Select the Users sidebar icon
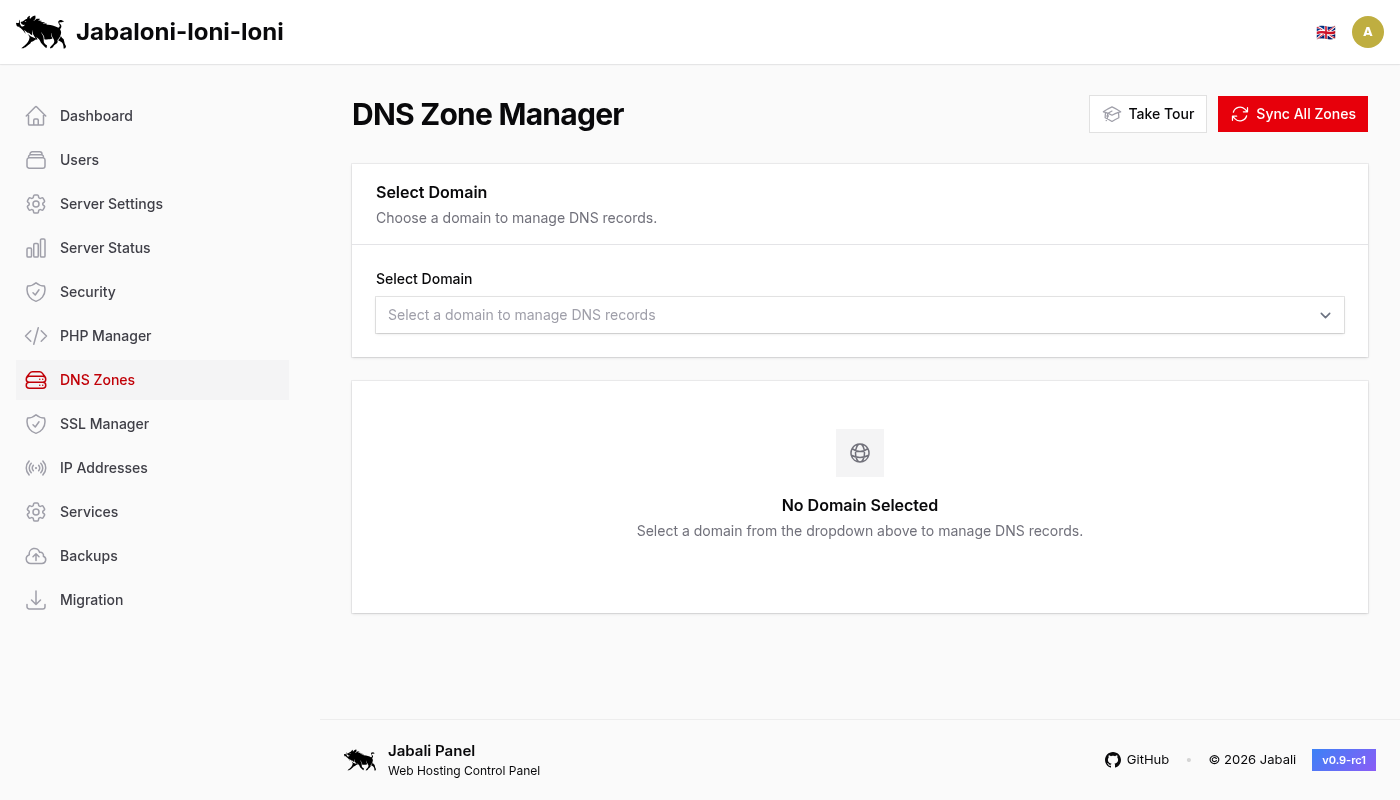 [36, 160]
